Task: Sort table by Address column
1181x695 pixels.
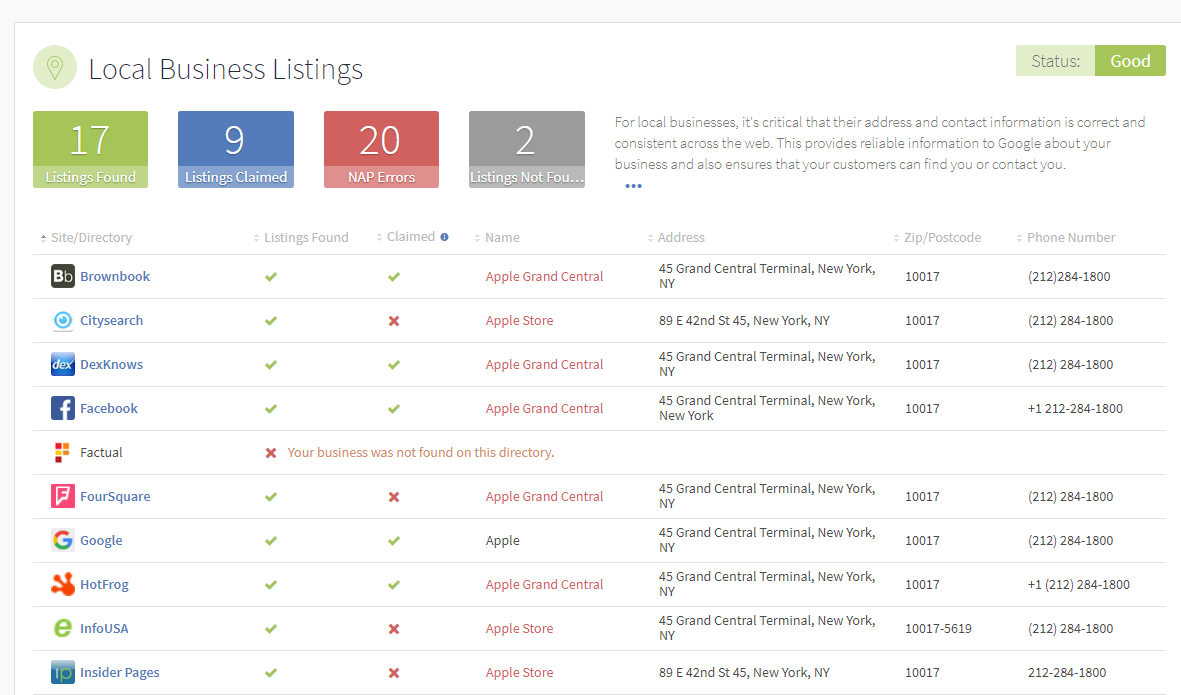Action: [x=676, y=238]
